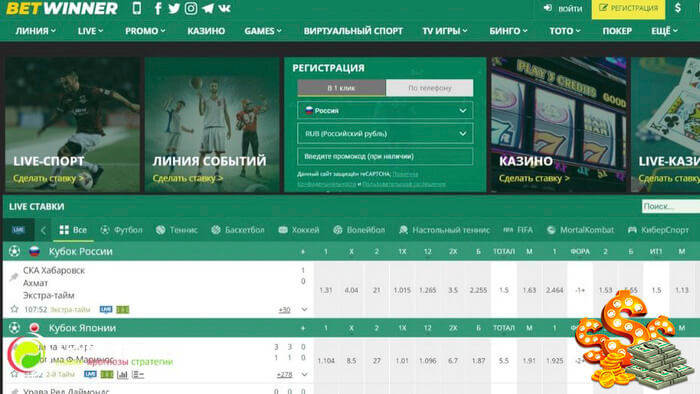Filter live bets by Настольный теннис
This screenshot has height=394, width=700.
tap(444, 230)
